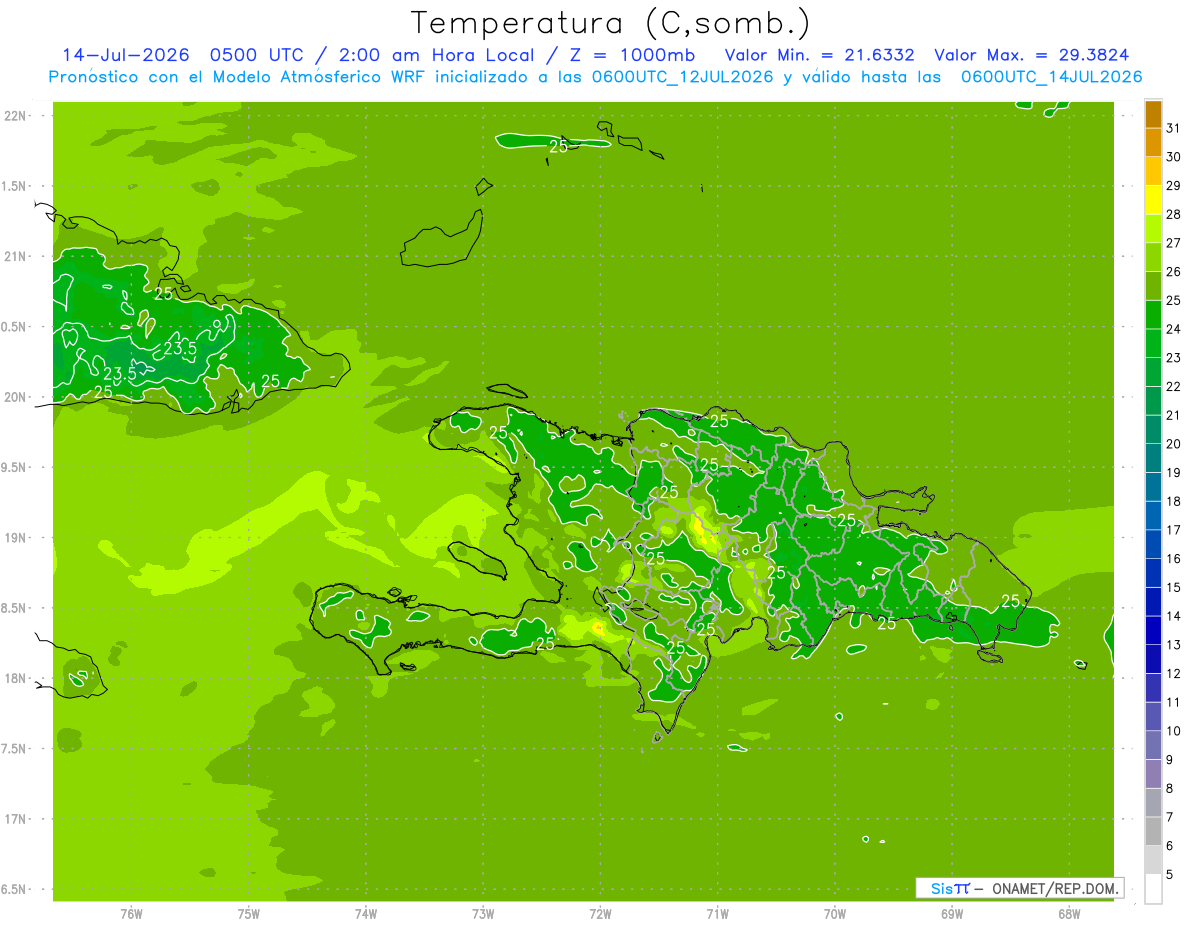Click the "72W" longitude axis label
The width and height of the screenshot is (1200, 927).
600,914
